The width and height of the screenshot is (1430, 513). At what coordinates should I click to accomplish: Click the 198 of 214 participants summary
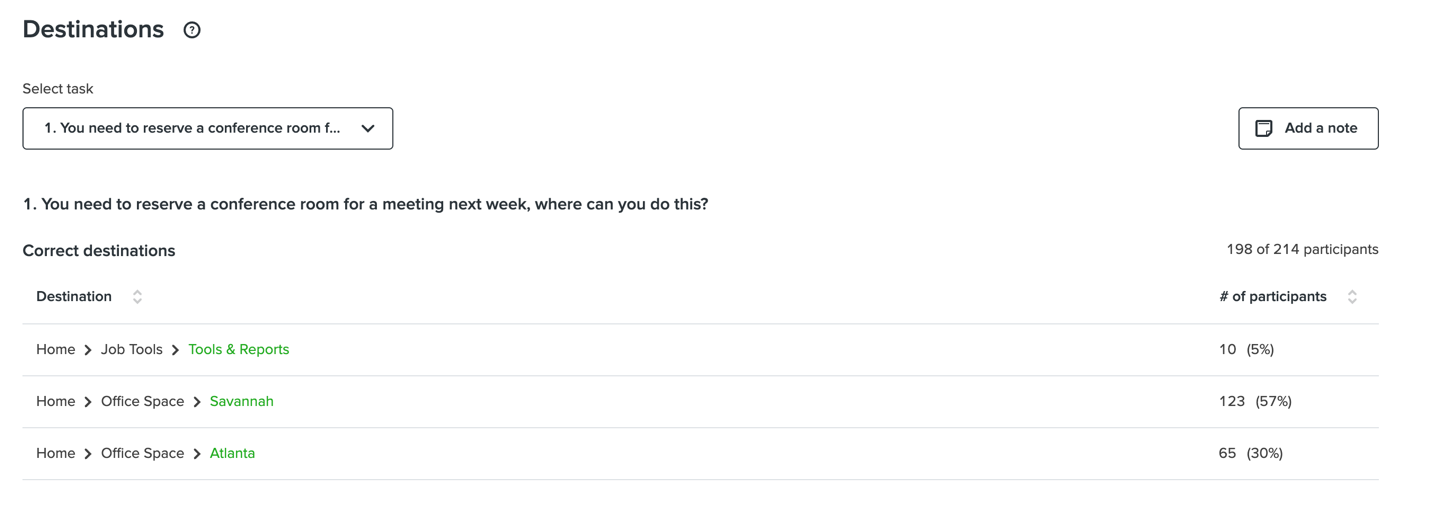click(x=1302, y=250)
